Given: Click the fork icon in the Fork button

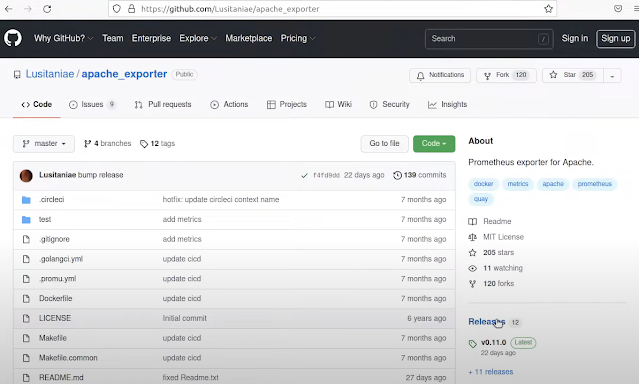Looking at the screenshot, I should coord(487,75).
